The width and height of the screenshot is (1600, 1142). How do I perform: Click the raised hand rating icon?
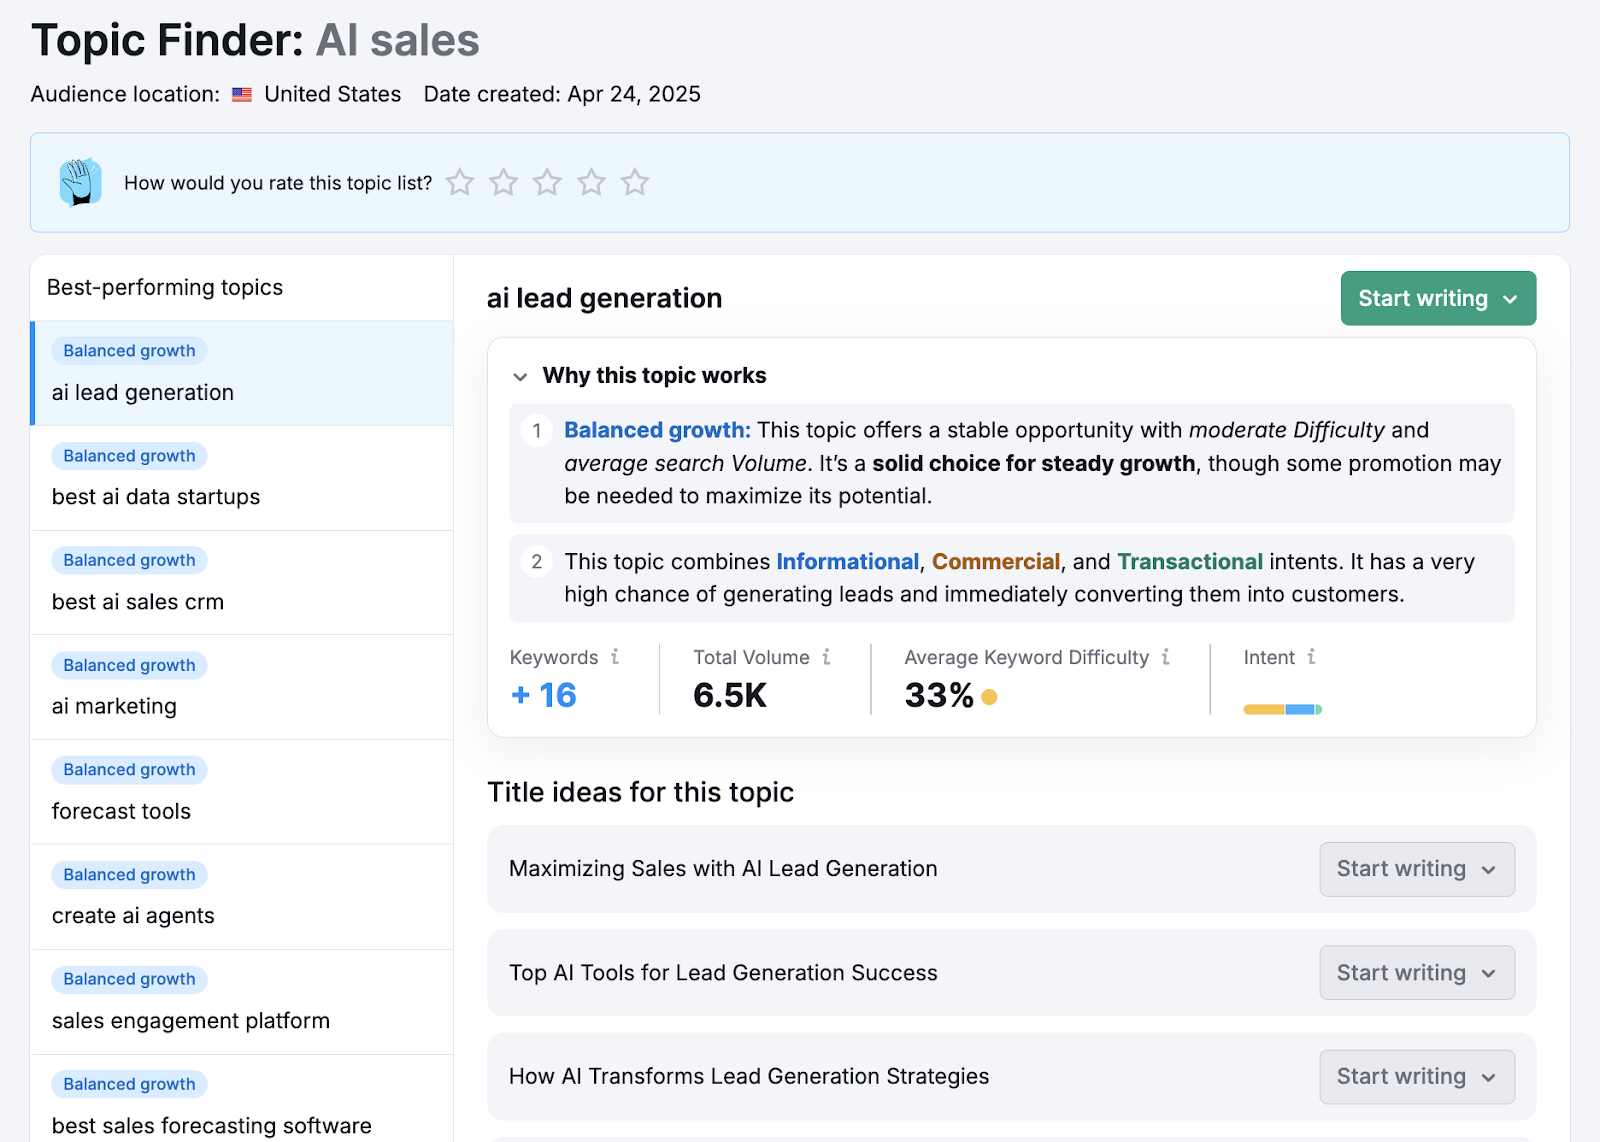click(x=79, y=182)
